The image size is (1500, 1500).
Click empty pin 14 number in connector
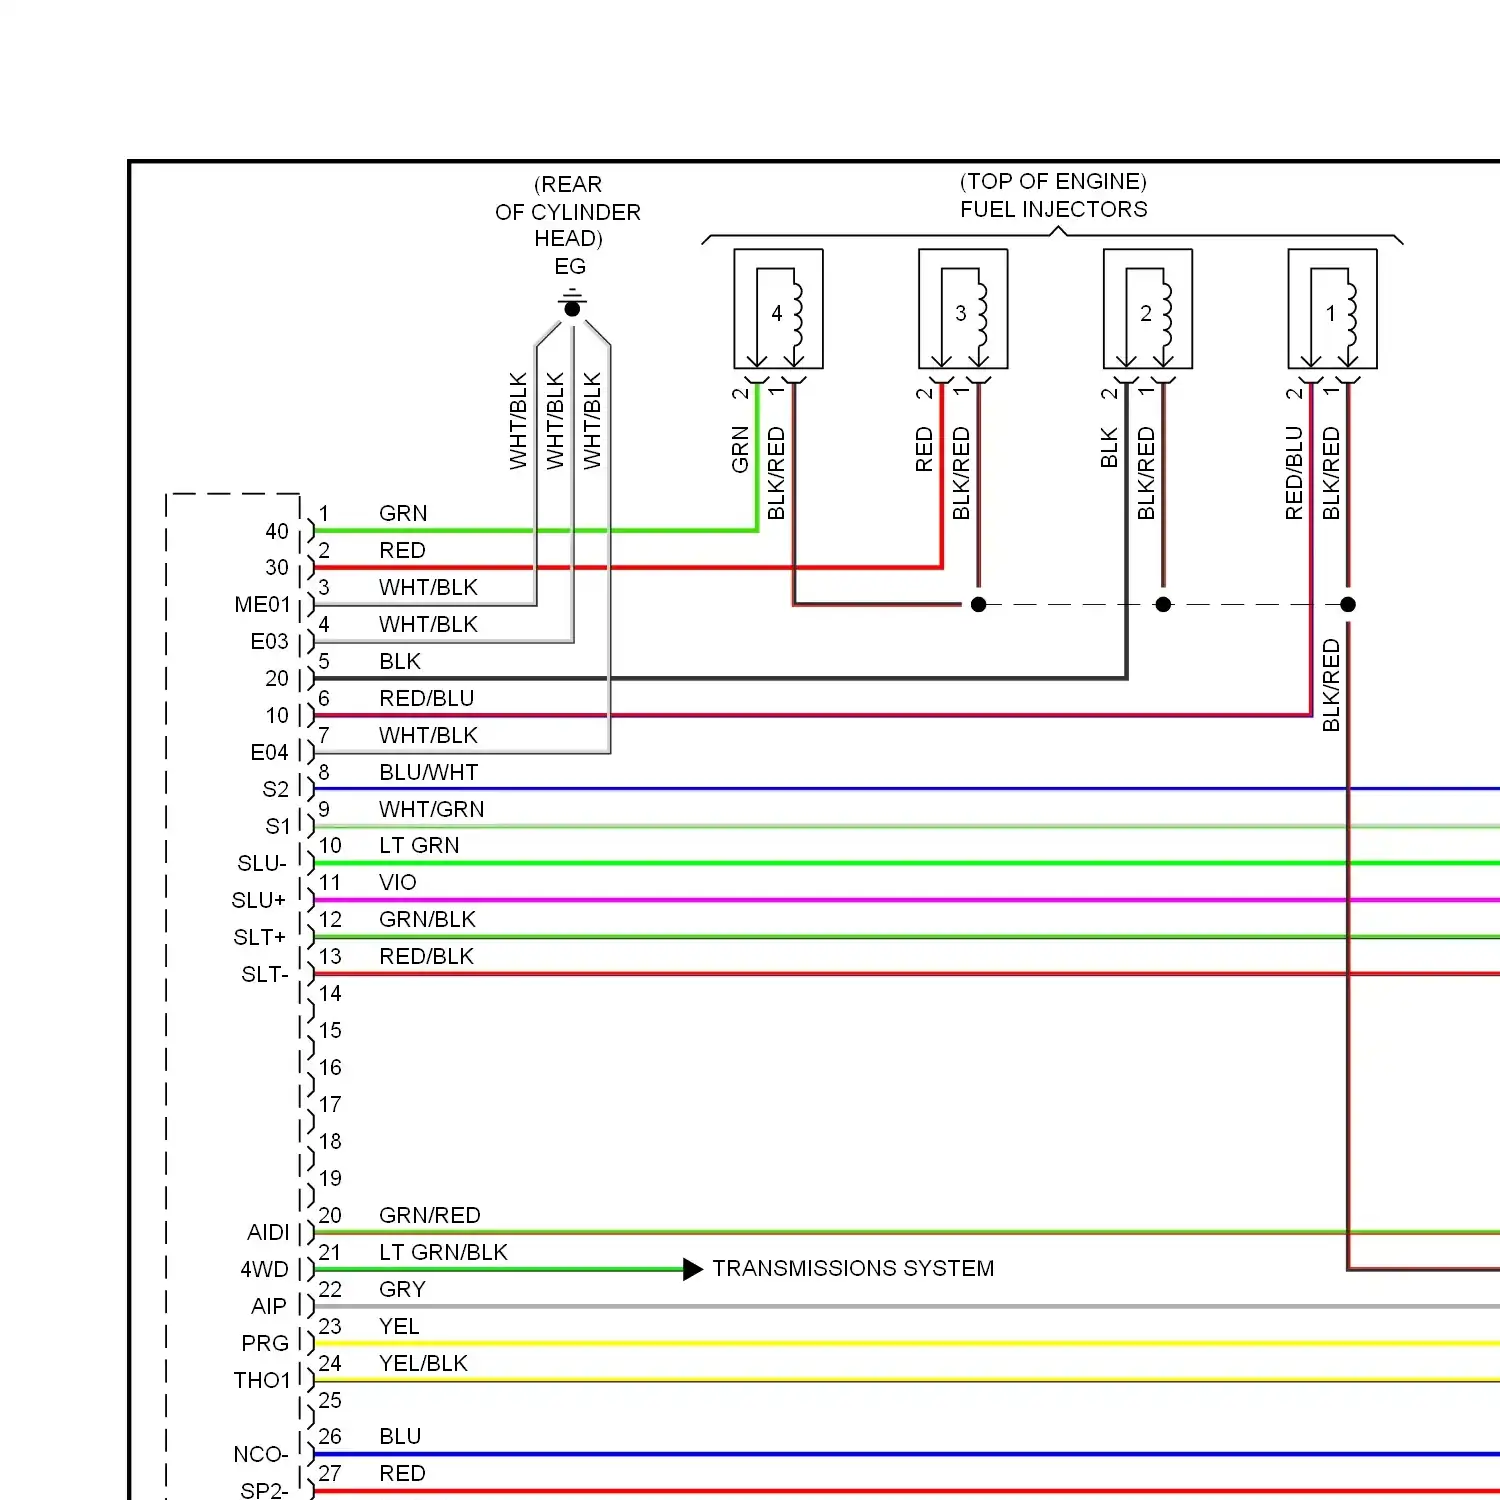pos(330,993)
